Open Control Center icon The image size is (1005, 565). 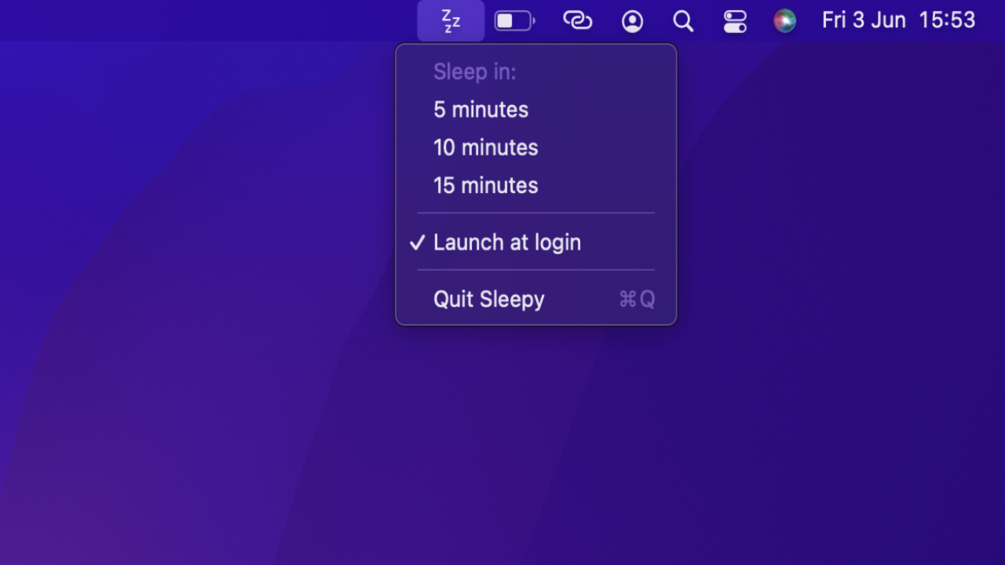735,21
